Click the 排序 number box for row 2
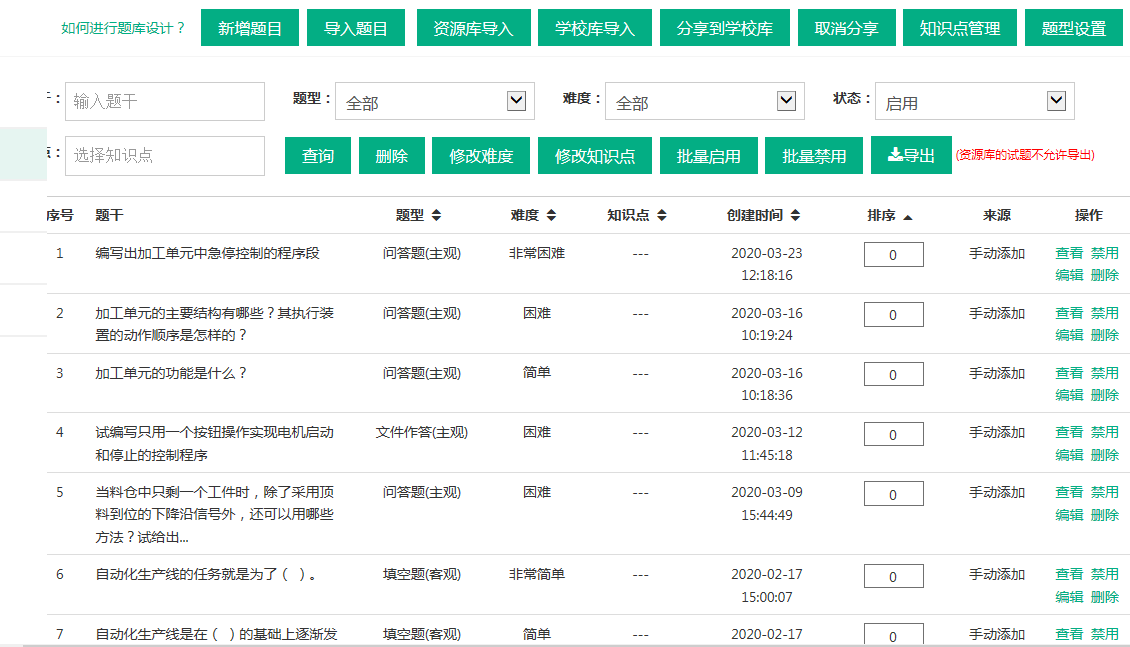The image size is (1130, 647). tap(893, 315)
